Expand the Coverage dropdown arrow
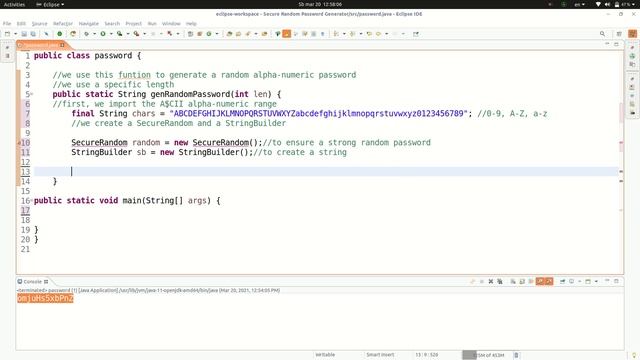Screen dimensions: 640x360 click(127, 34)
